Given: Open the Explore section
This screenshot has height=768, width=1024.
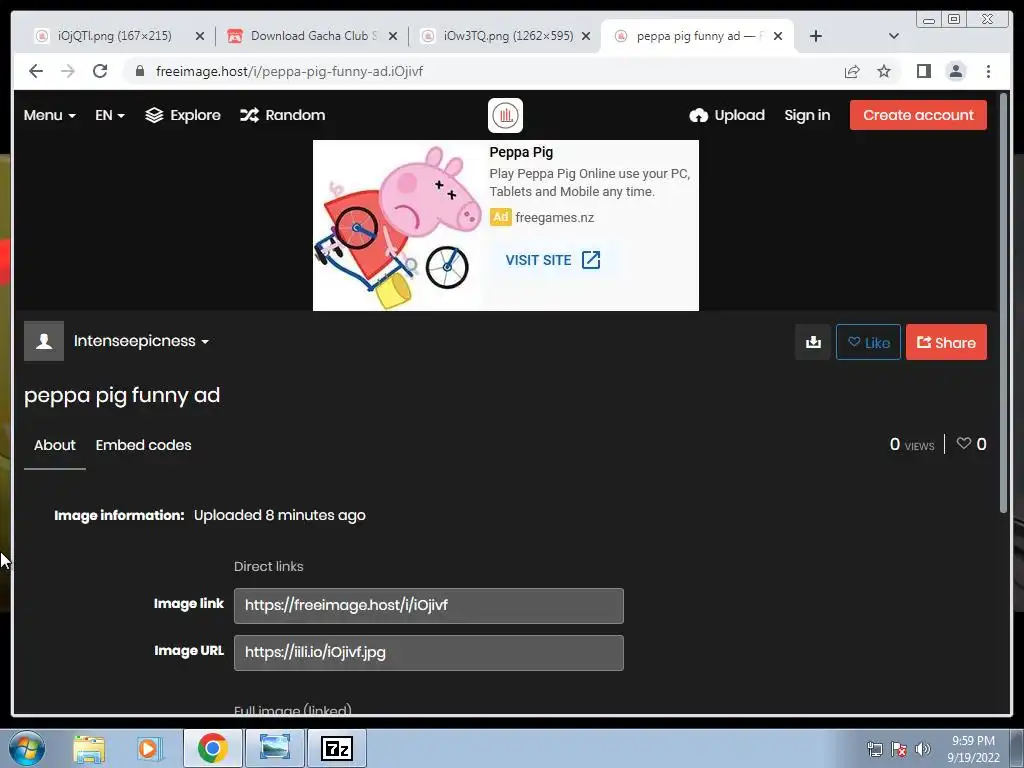Looking at the screenshot, I should point(183,115).
